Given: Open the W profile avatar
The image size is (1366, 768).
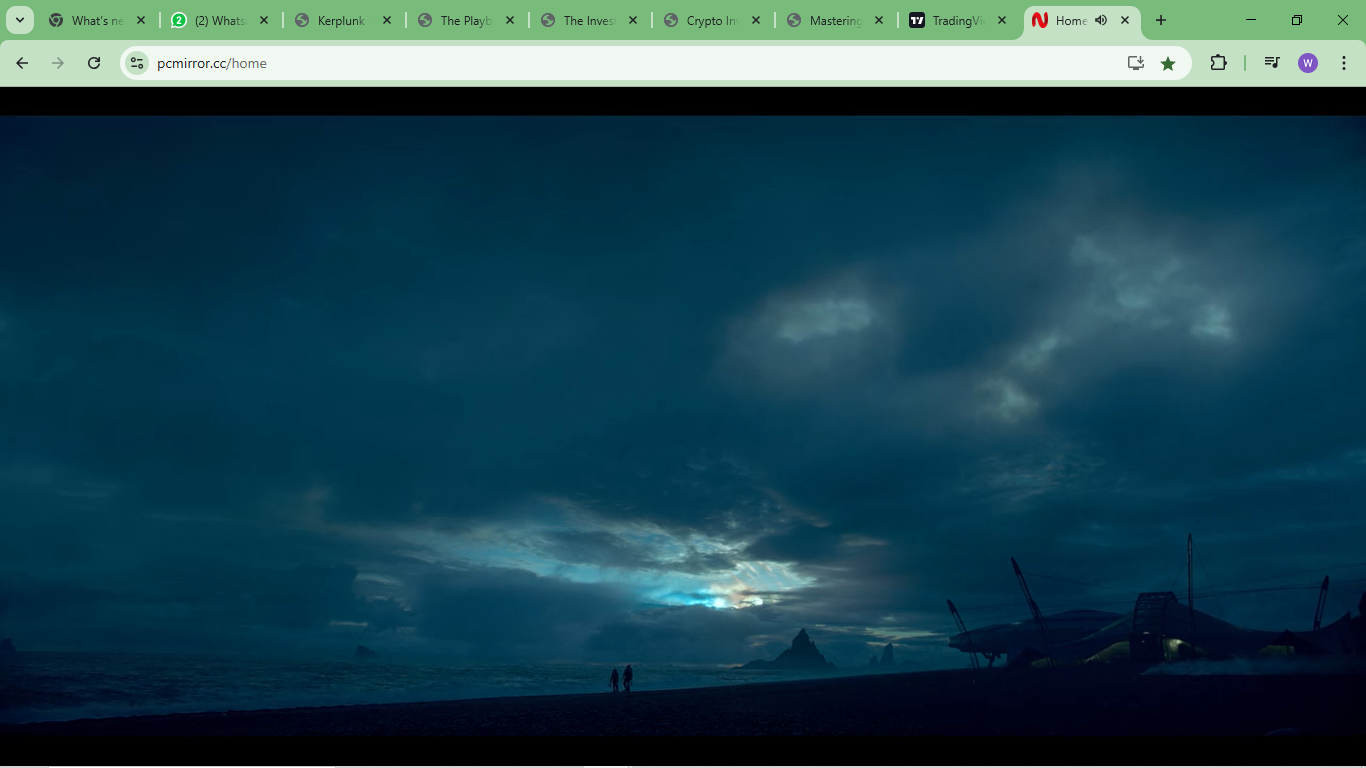Looking at the screenshot, I should pos(1308,63).
